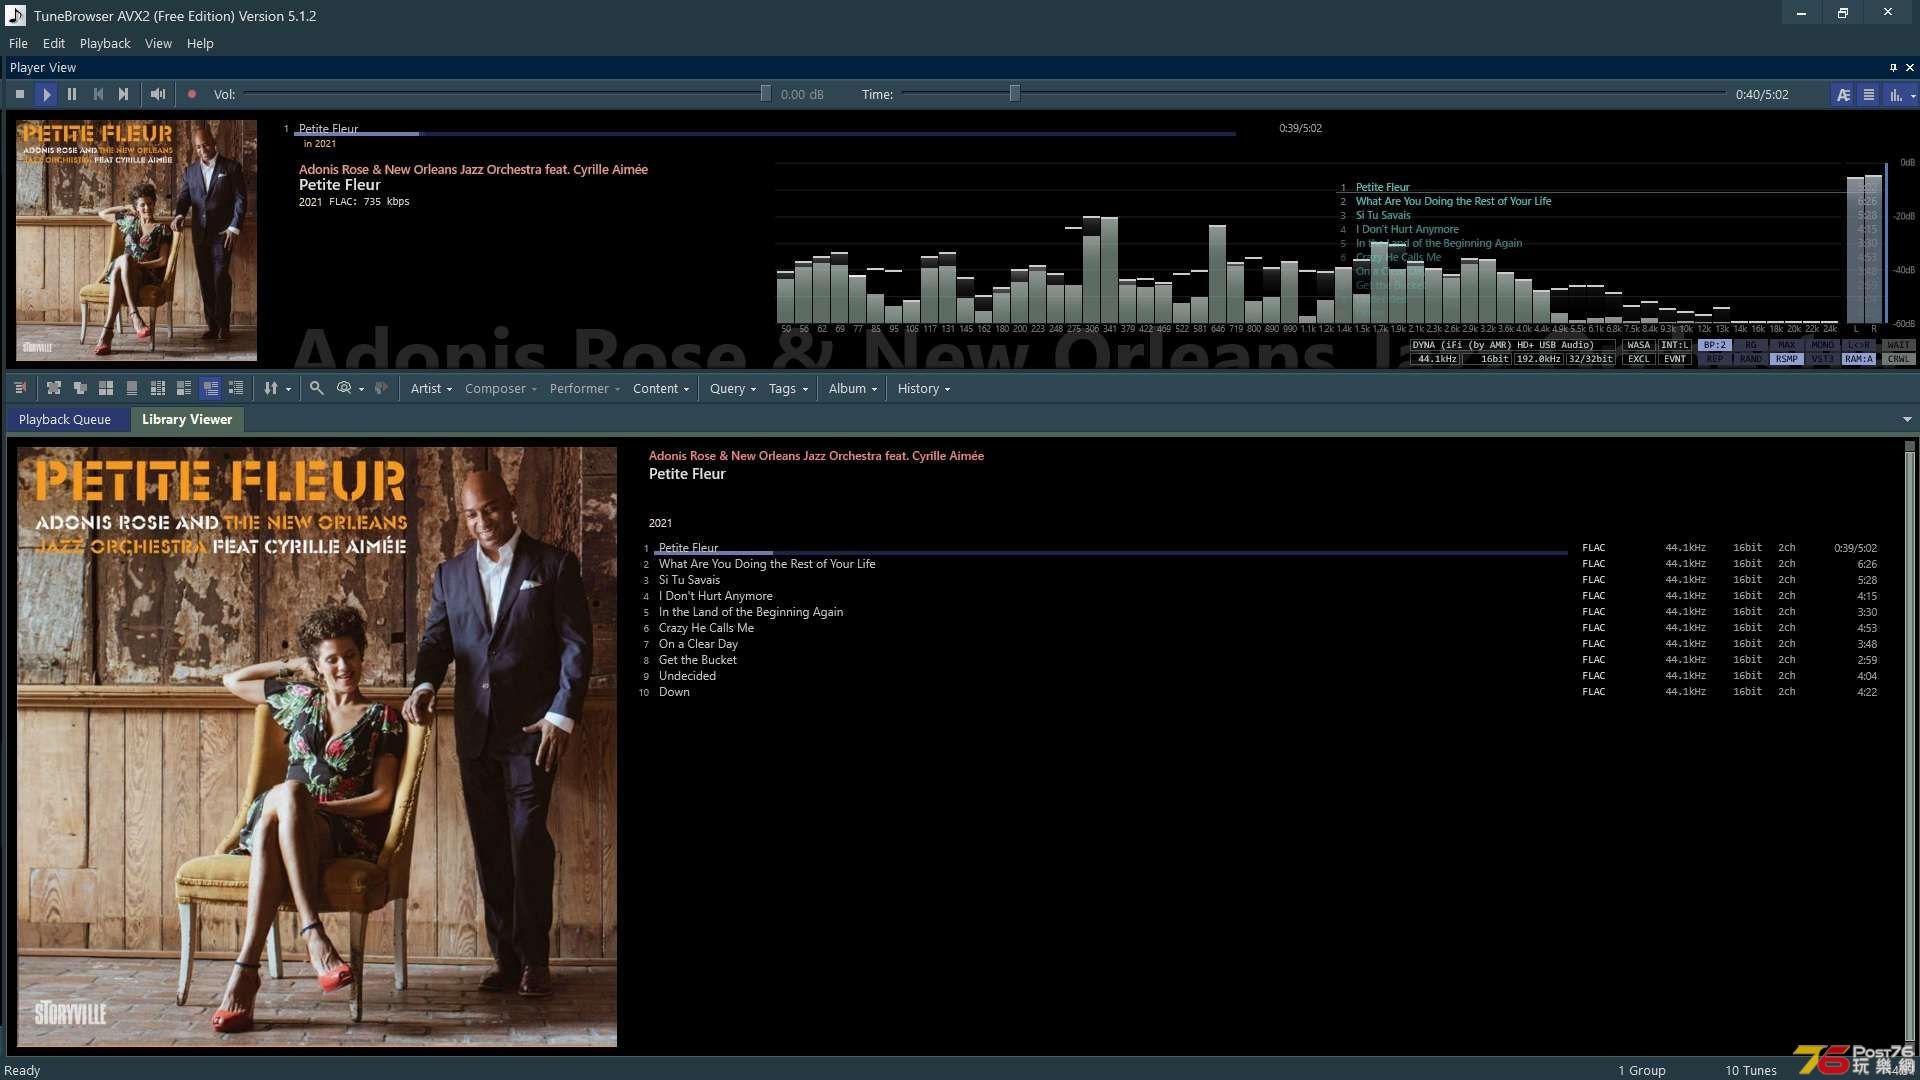
Task: Open the Edit menu
Action: pos(54,43)
